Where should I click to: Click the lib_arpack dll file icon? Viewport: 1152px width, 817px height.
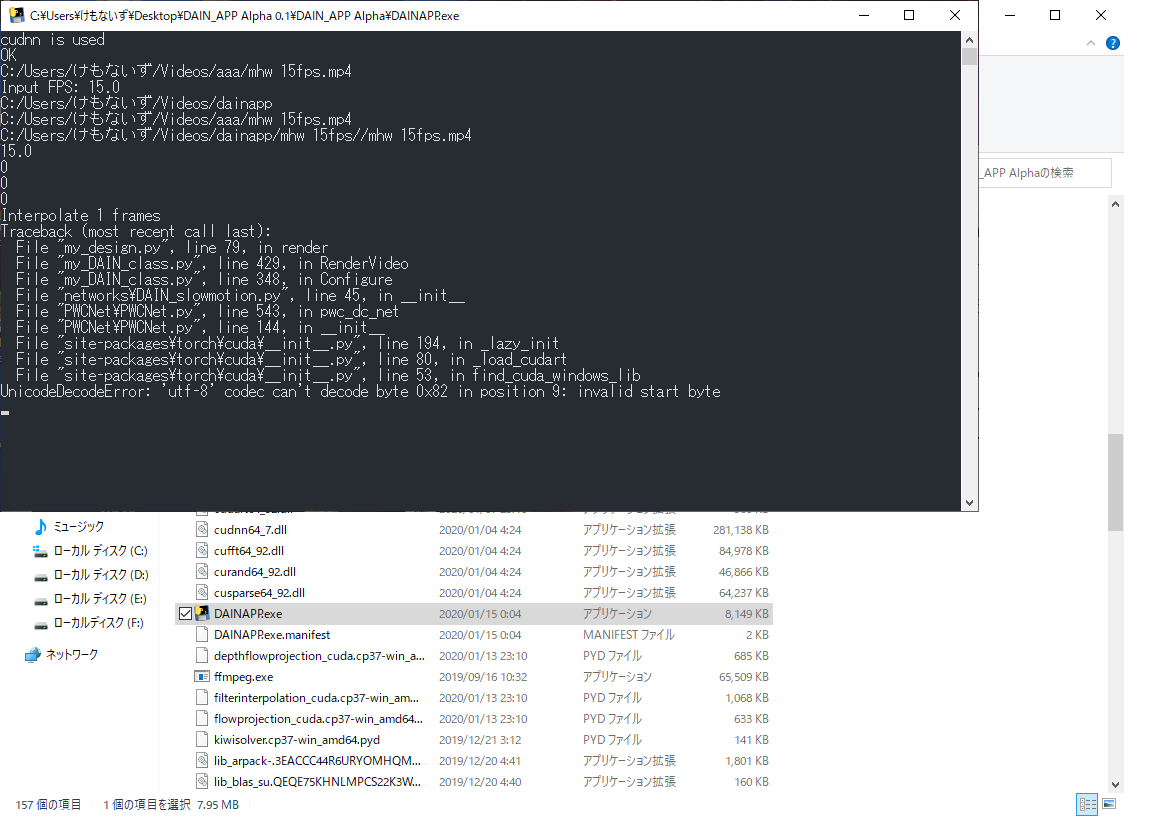click(202, 760)
